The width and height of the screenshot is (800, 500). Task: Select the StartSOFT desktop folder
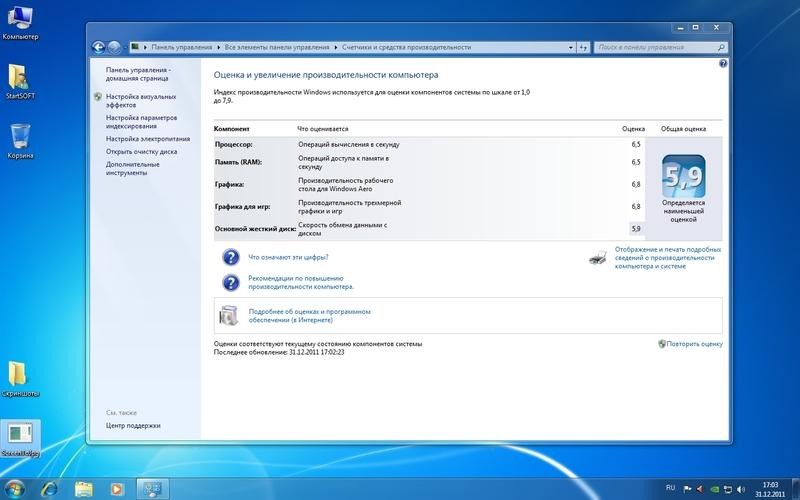[20, 82]
